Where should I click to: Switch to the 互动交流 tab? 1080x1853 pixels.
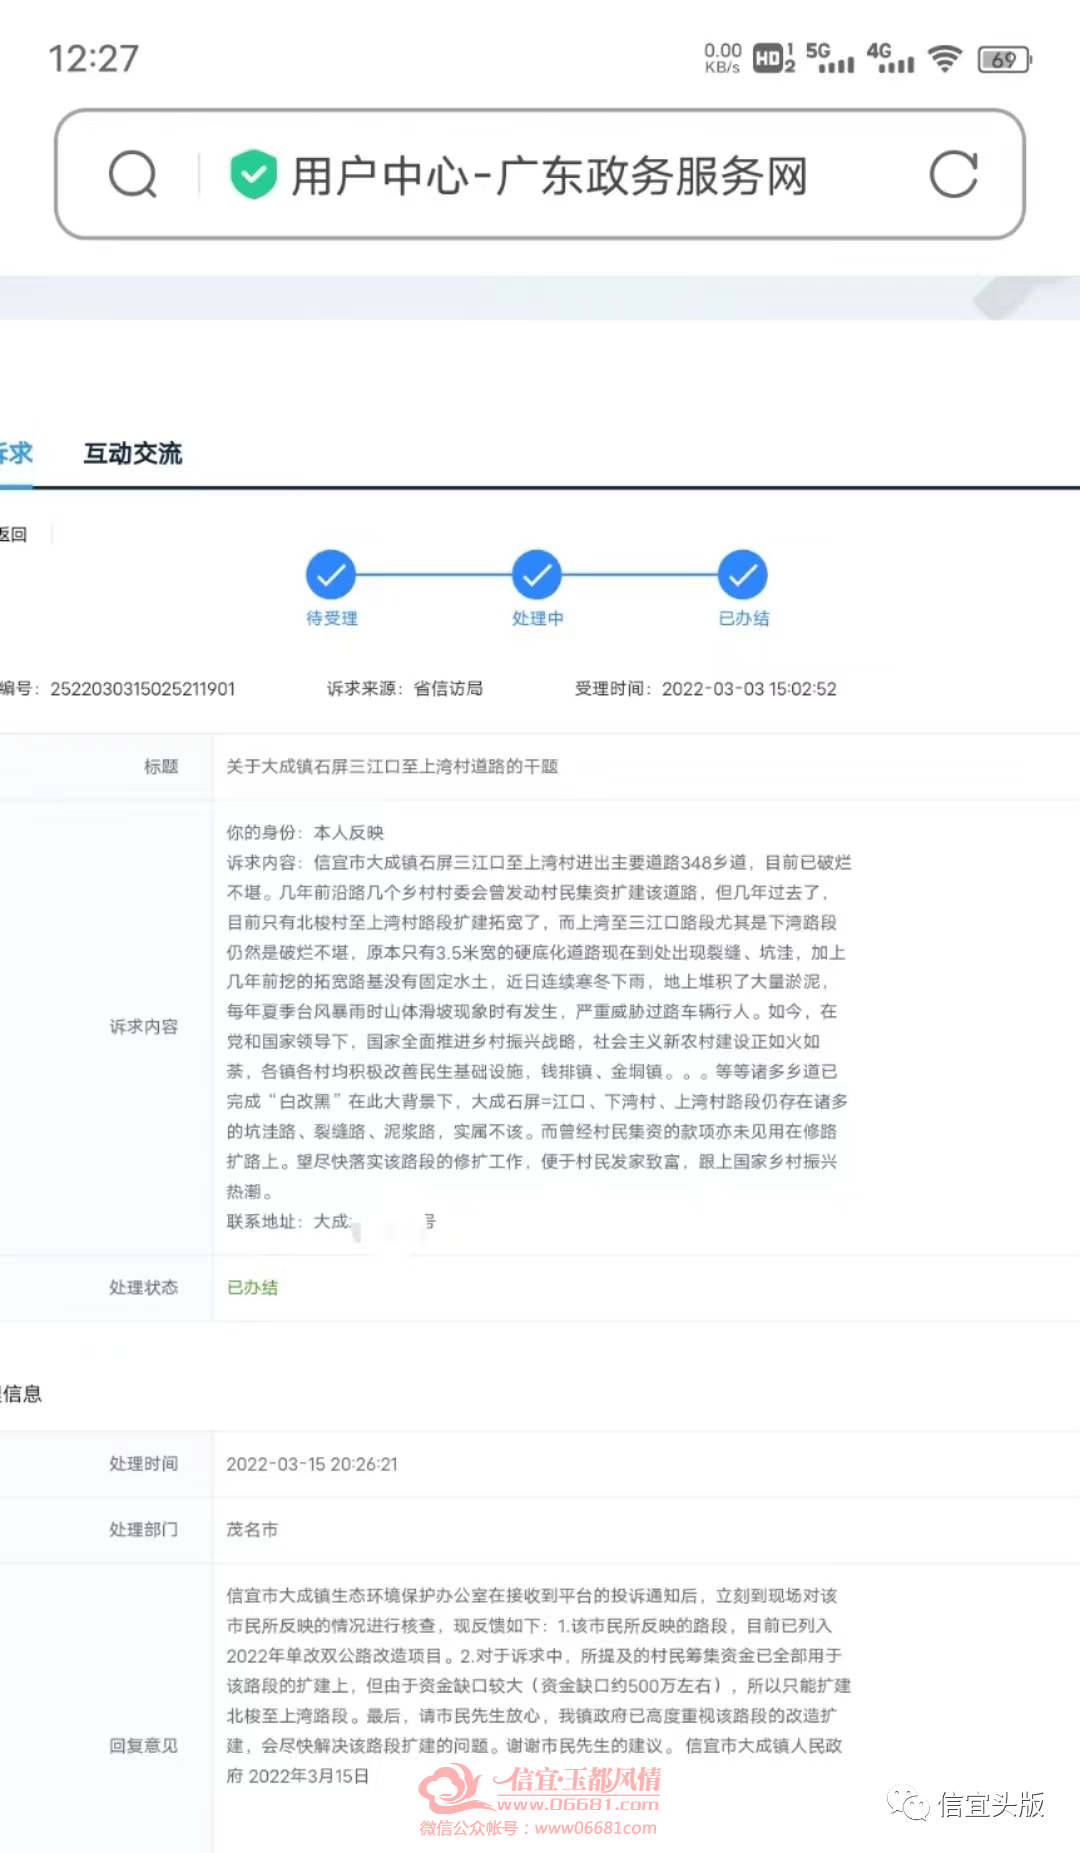point(133,454)
